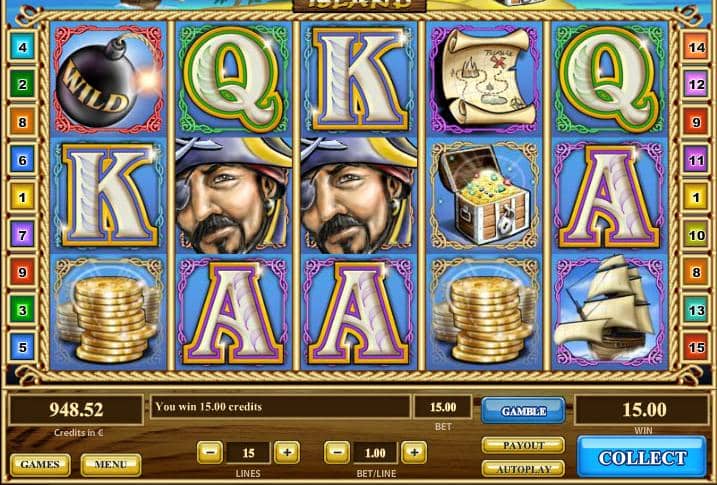Viewport: 717px width, 485px height.
Task: Open the Games list
Action: tap(40, 464)
